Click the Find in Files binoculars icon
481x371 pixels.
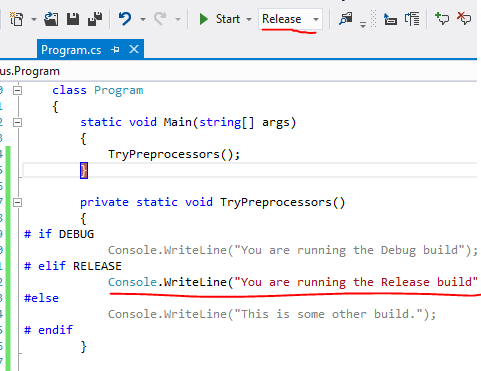(x=346, y=19)
